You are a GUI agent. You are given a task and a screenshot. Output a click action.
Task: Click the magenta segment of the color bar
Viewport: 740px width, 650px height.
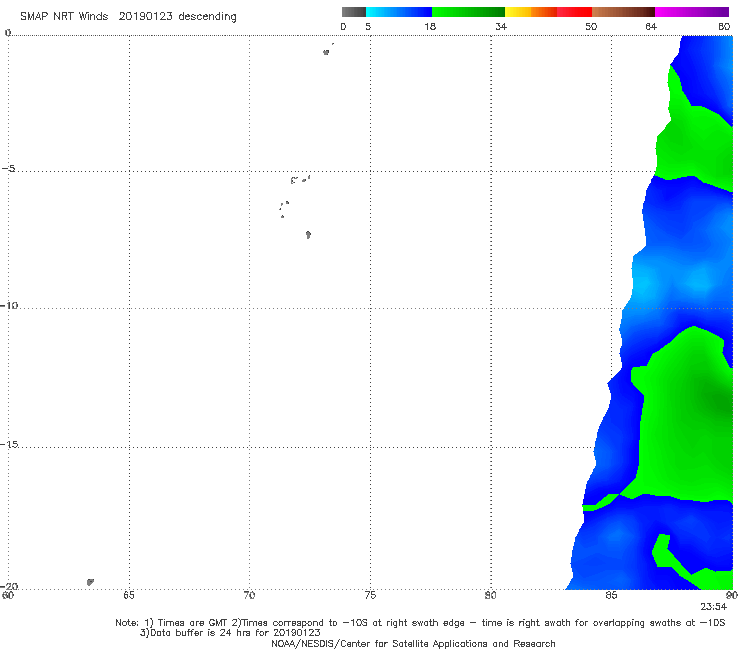tap(692, 12)
